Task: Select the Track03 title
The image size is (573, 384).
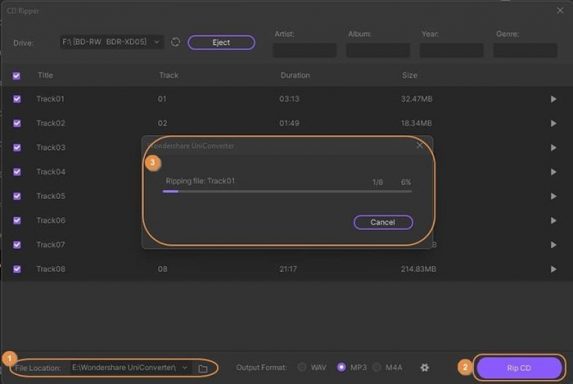Action: [51, 148]
